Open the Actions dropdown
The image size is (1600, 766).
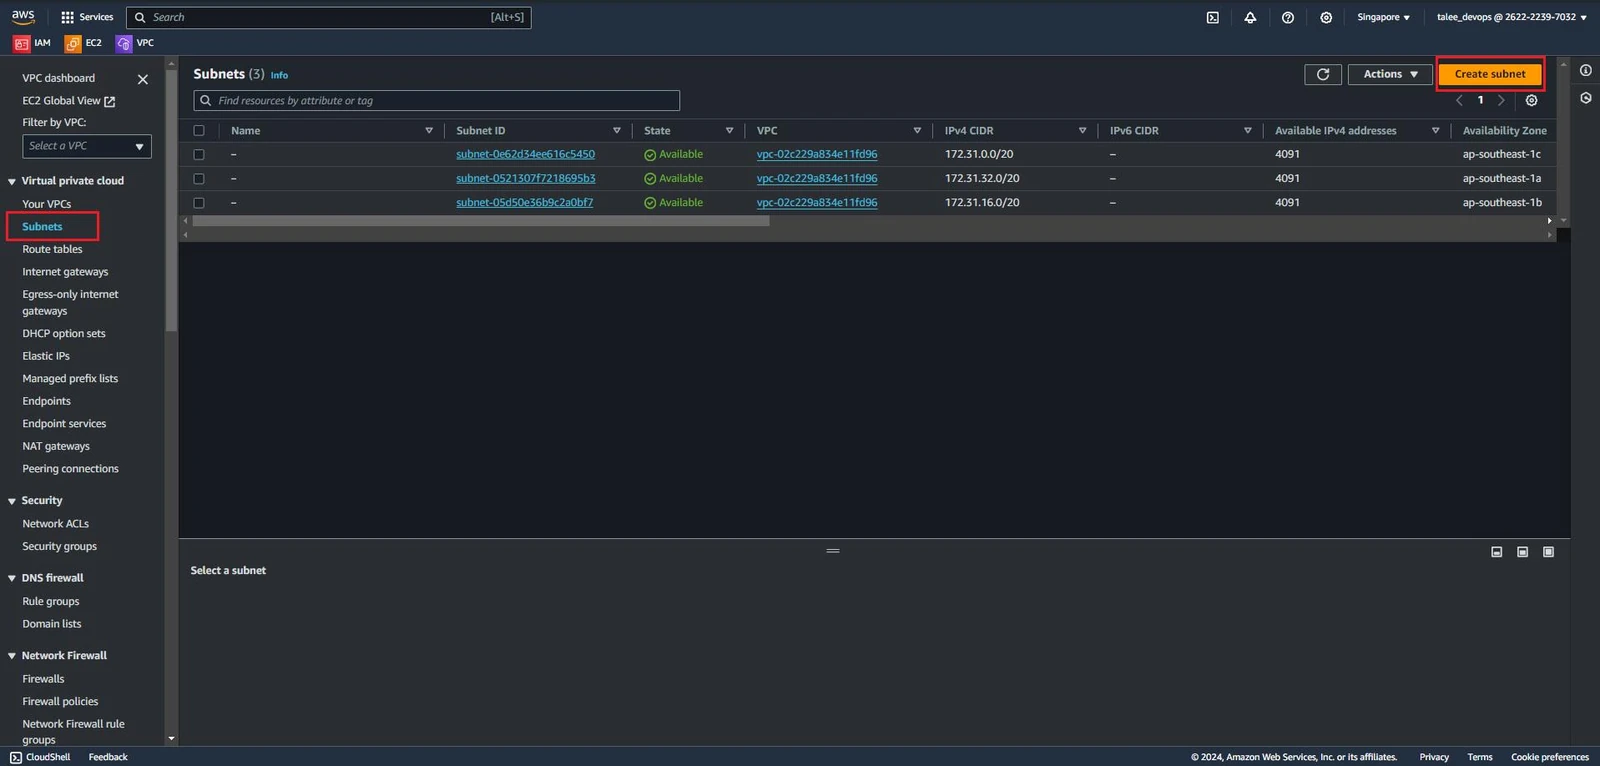click(1390, 74)
